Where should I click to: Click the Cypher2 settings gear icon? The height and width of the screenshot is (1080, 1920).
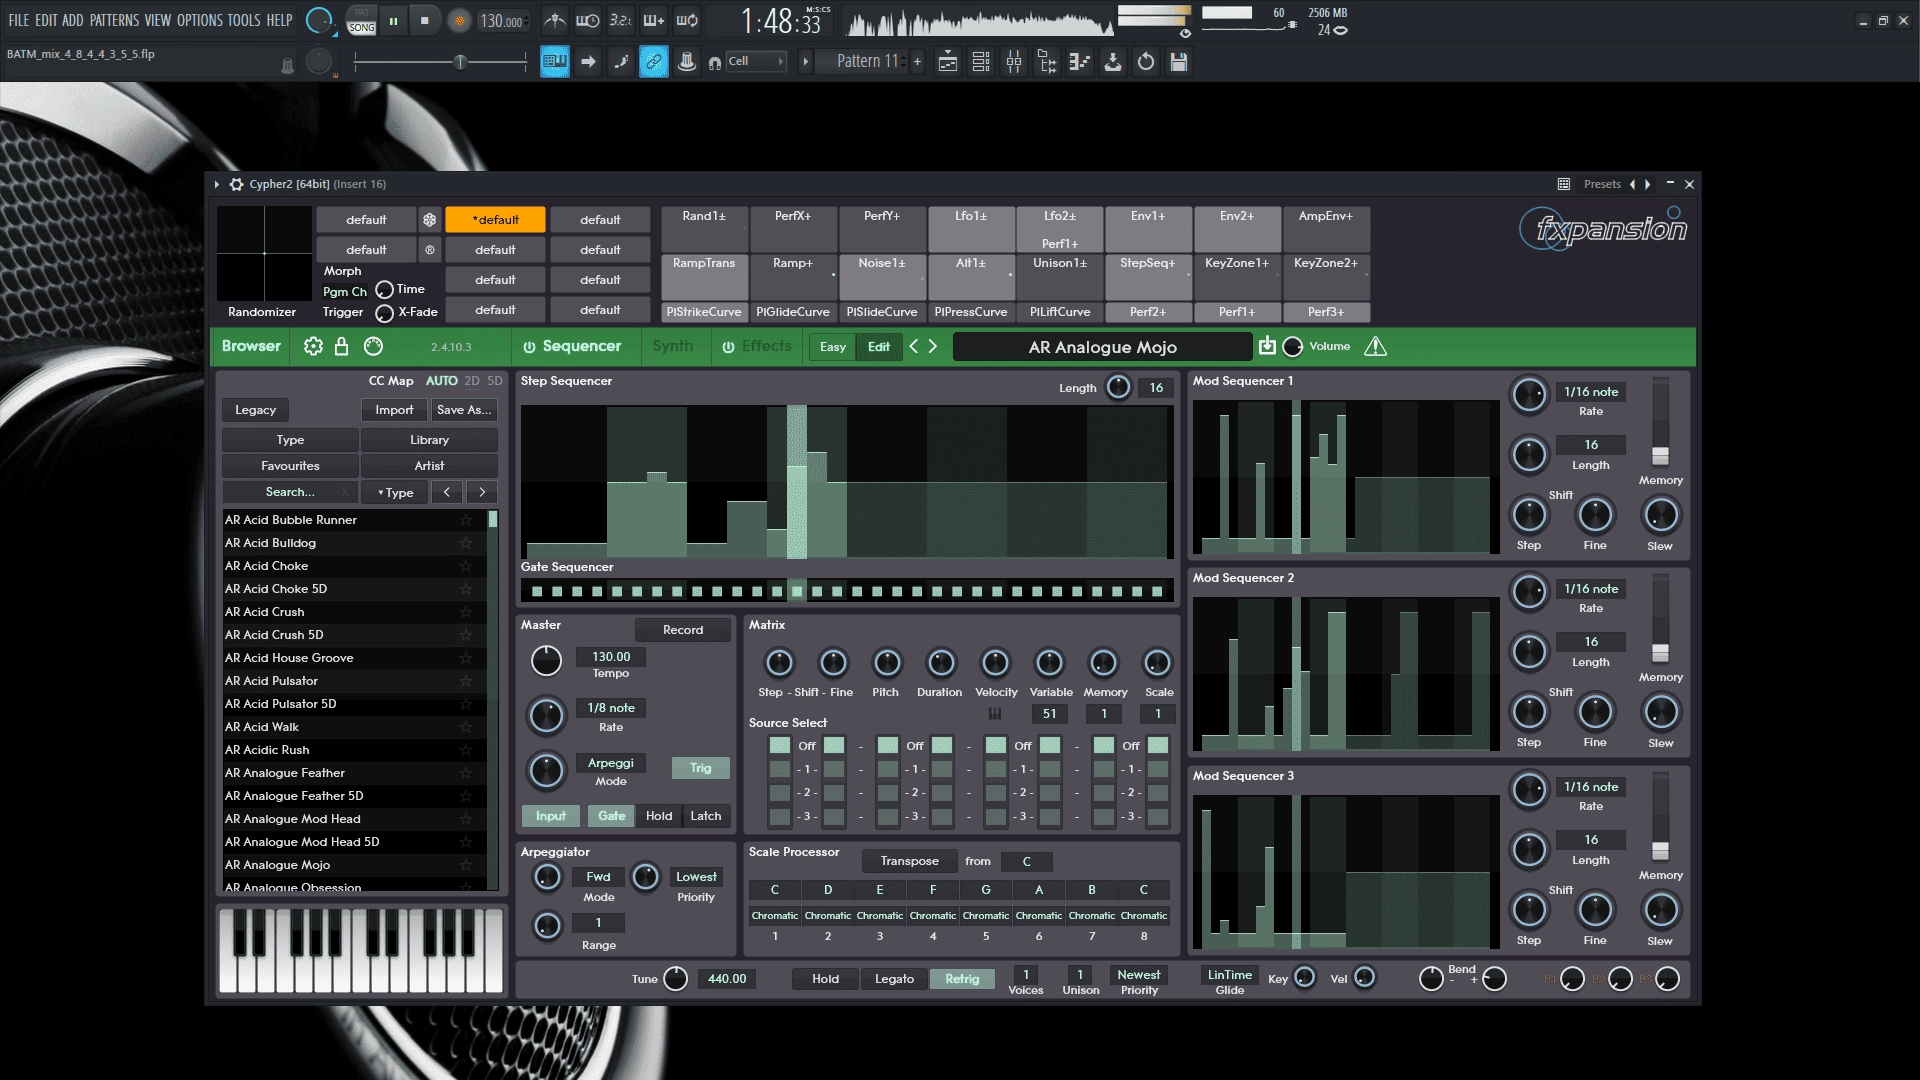[313, 346]
